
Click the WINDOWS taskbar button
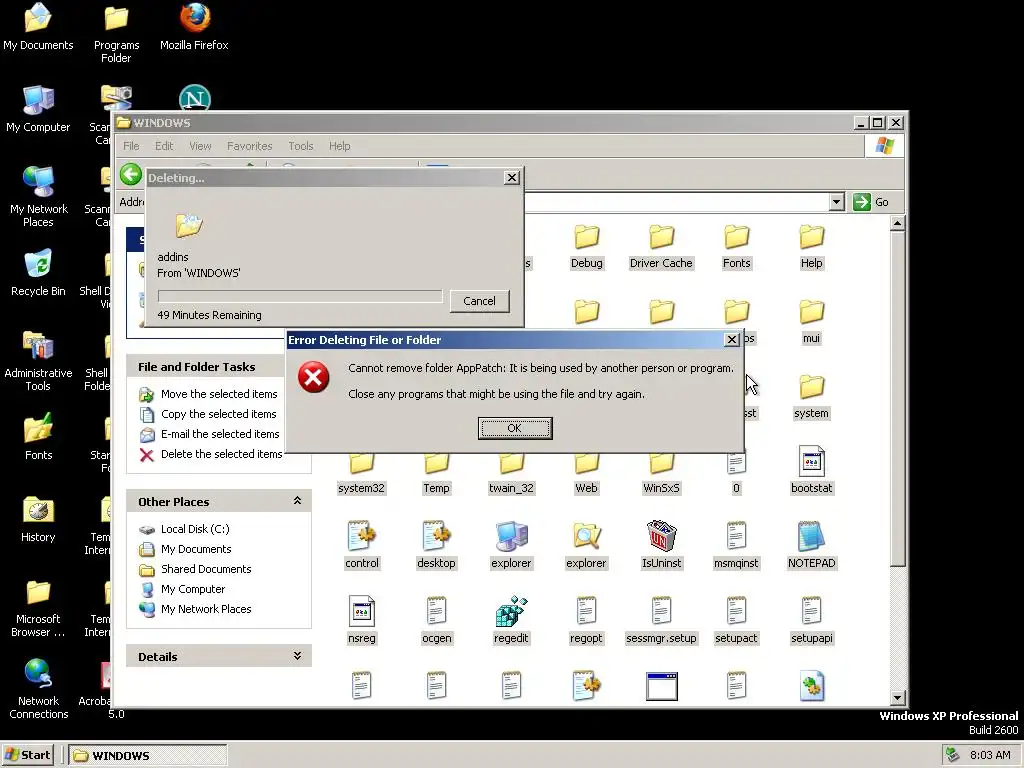[x=148, y=755]
